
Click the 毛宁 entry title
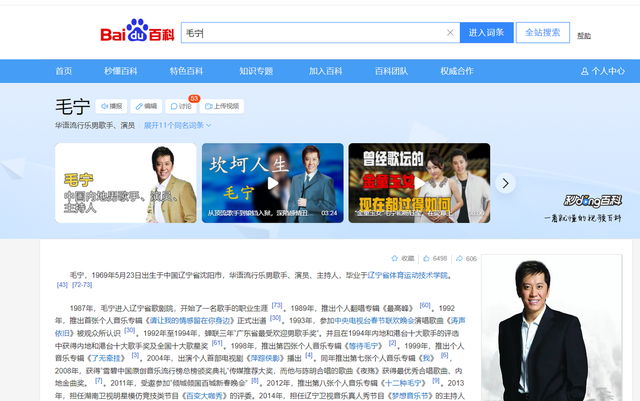73,107
